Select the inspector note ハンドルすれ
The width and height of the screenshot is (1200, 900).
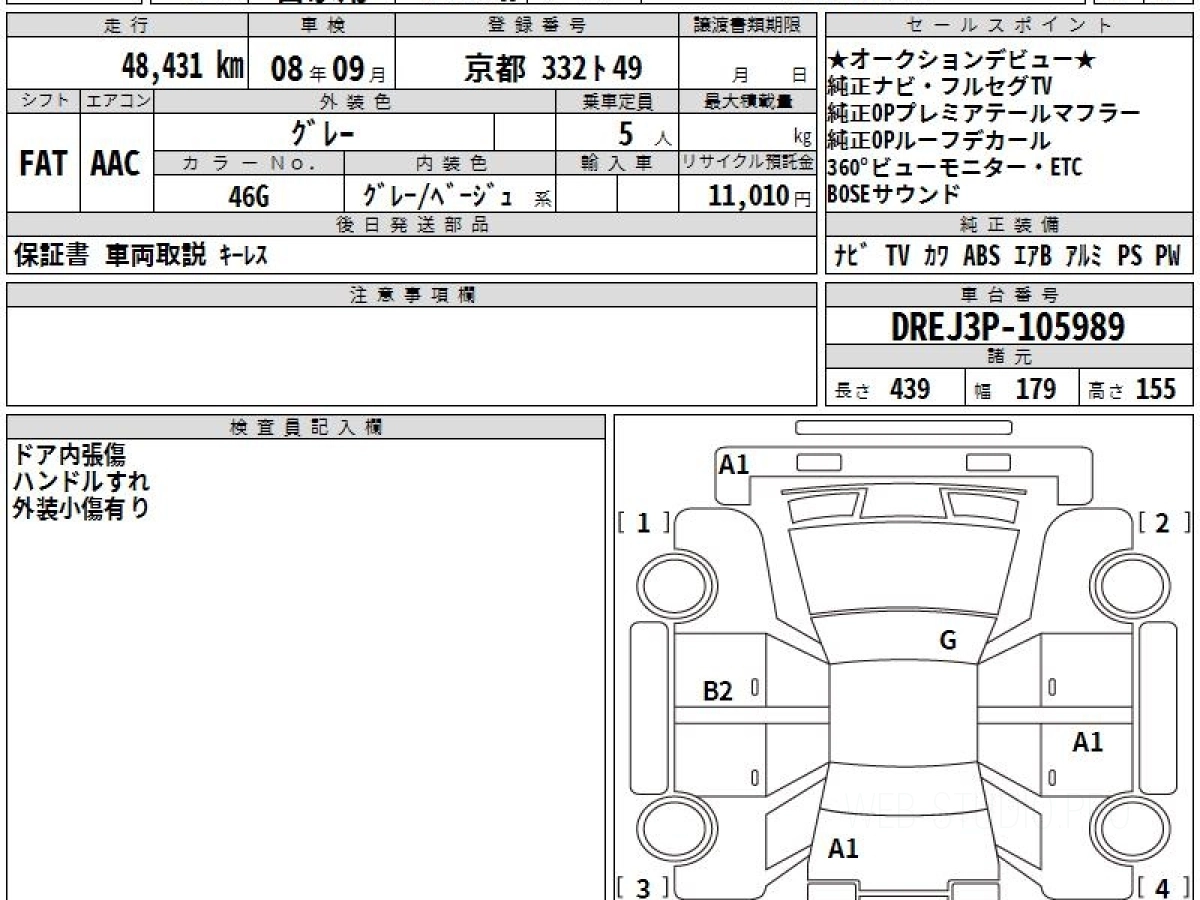pyautogui.click(x=82, y=481)
